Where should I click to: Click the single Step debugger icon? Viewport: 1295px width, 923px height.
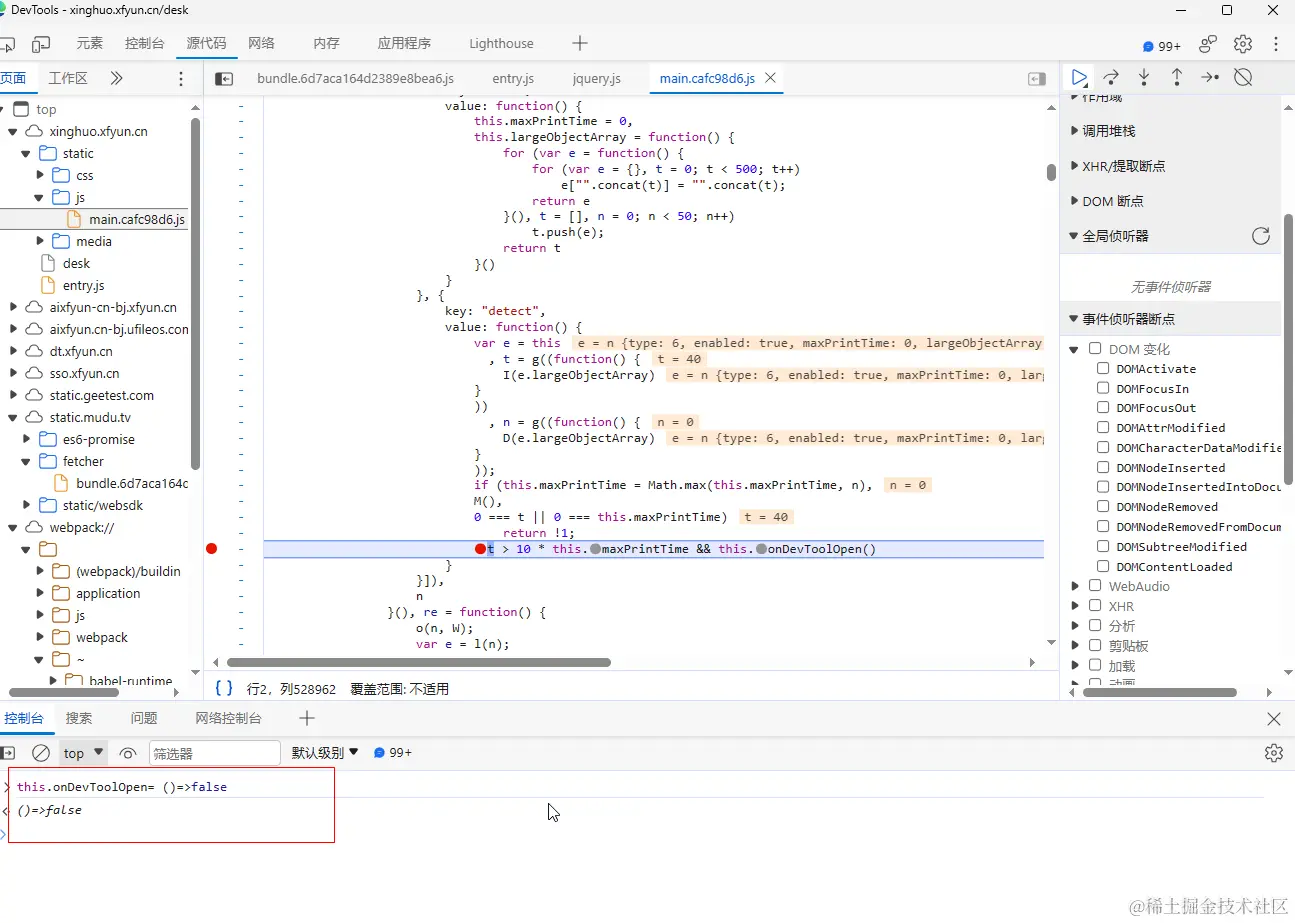1210,77
